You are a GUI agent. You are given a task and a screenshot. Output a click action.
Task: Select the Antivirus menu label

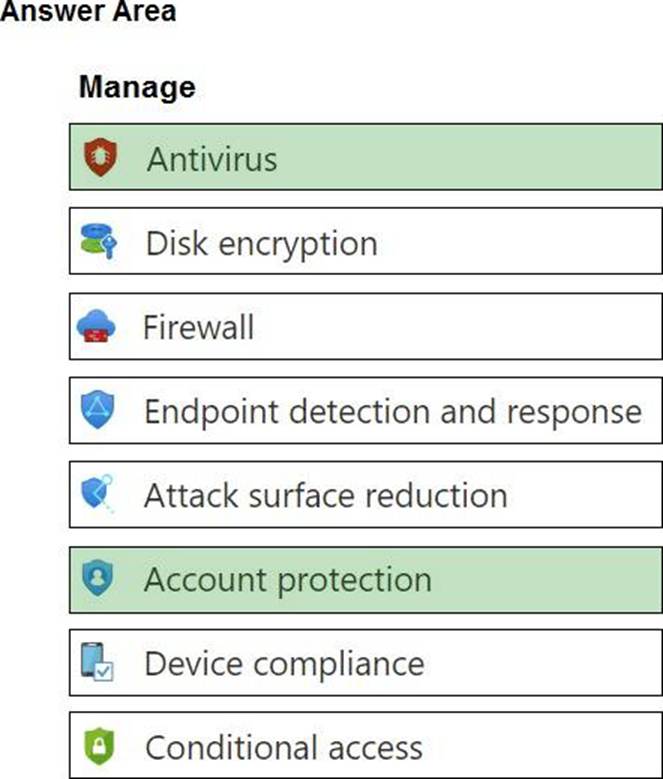click(212, 158)
